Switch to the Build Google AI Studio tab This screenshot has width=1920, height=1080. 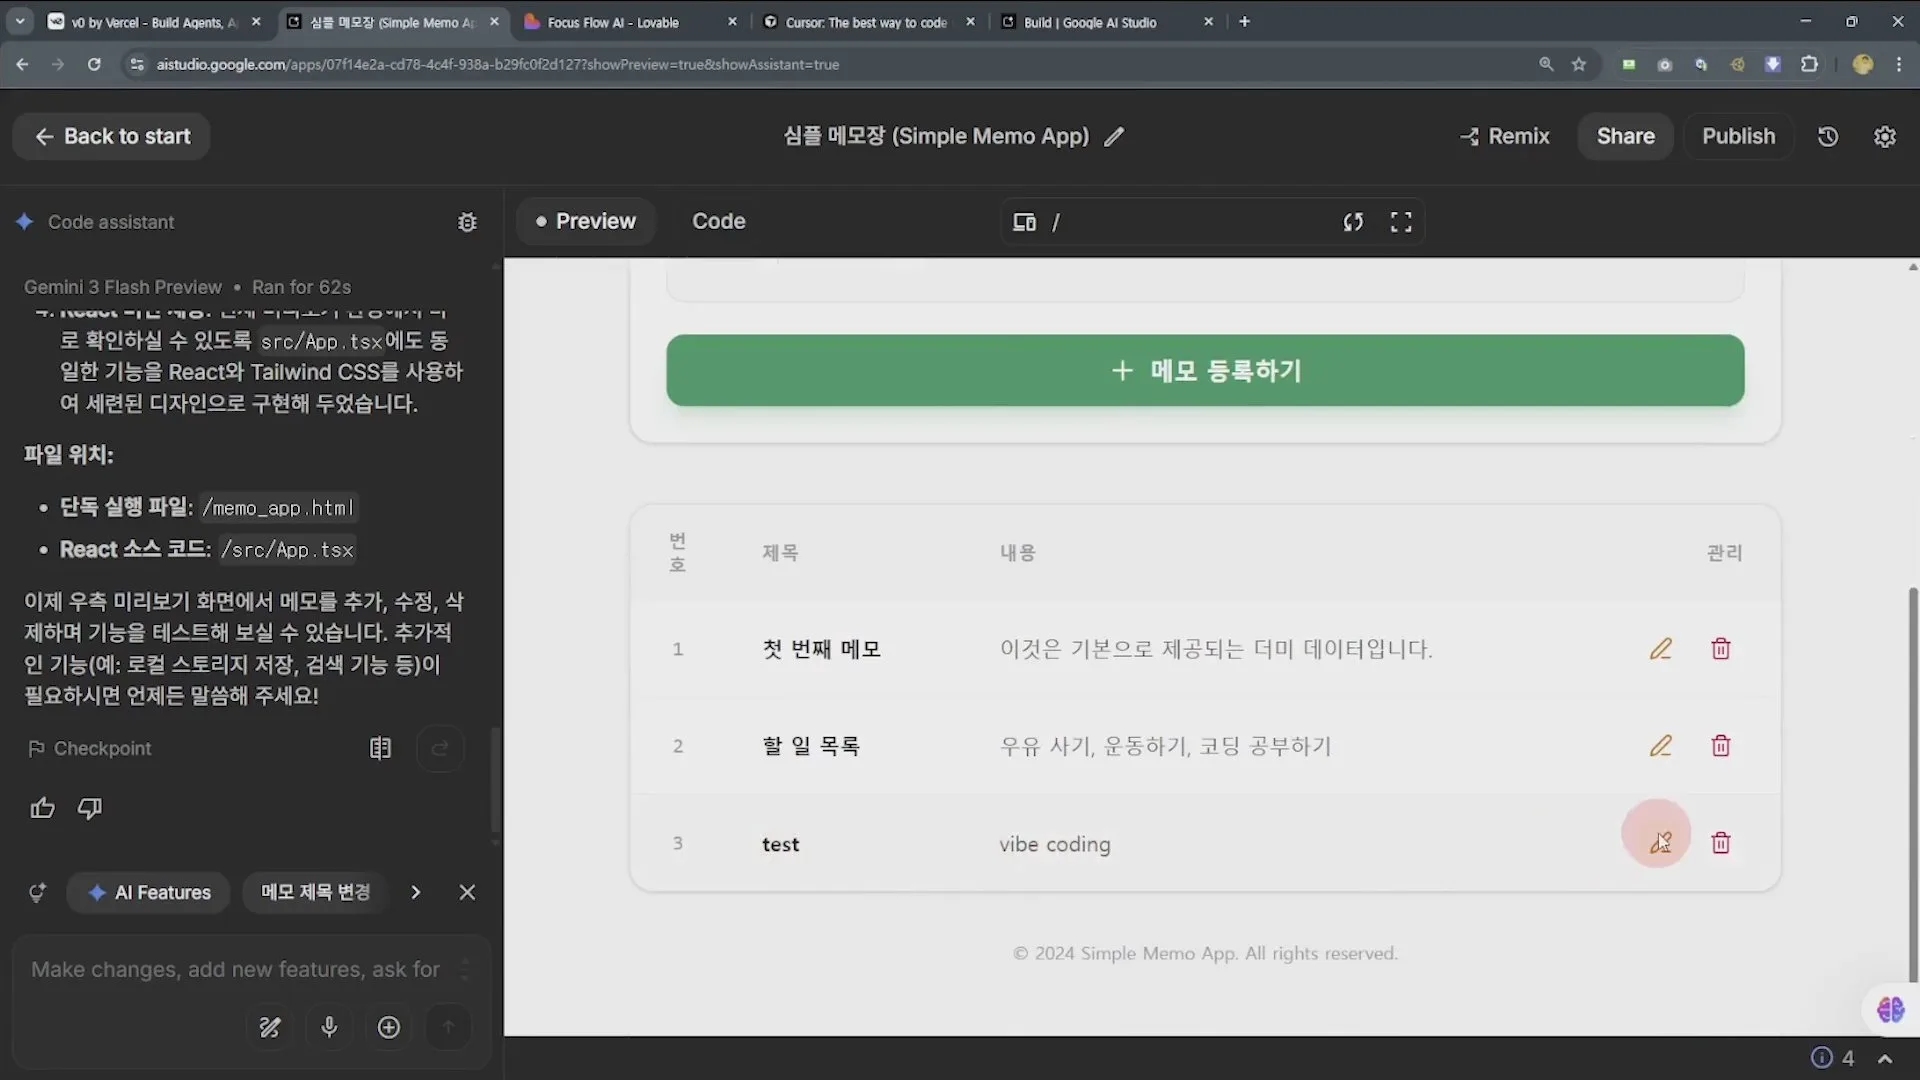tap(1104, 22)
